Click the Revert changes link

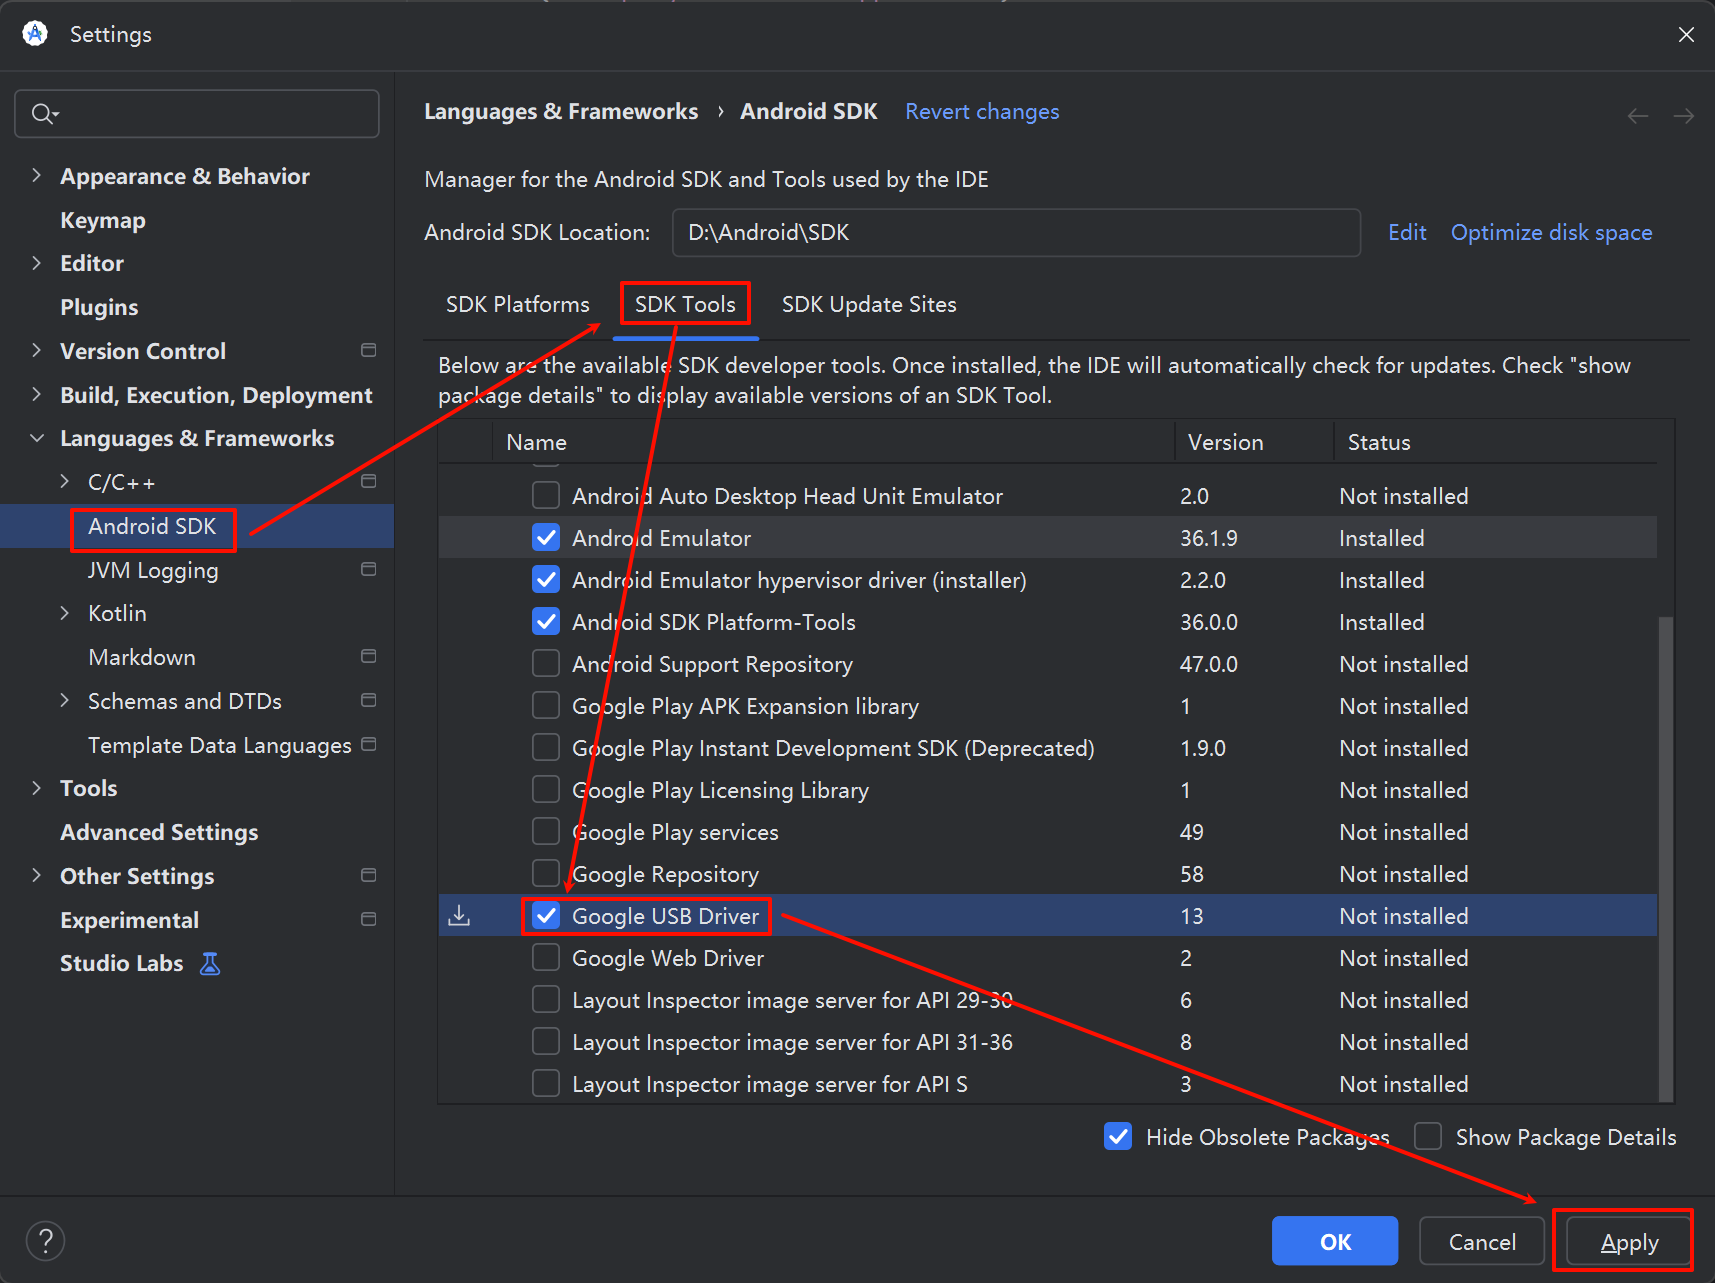(982, 111)
